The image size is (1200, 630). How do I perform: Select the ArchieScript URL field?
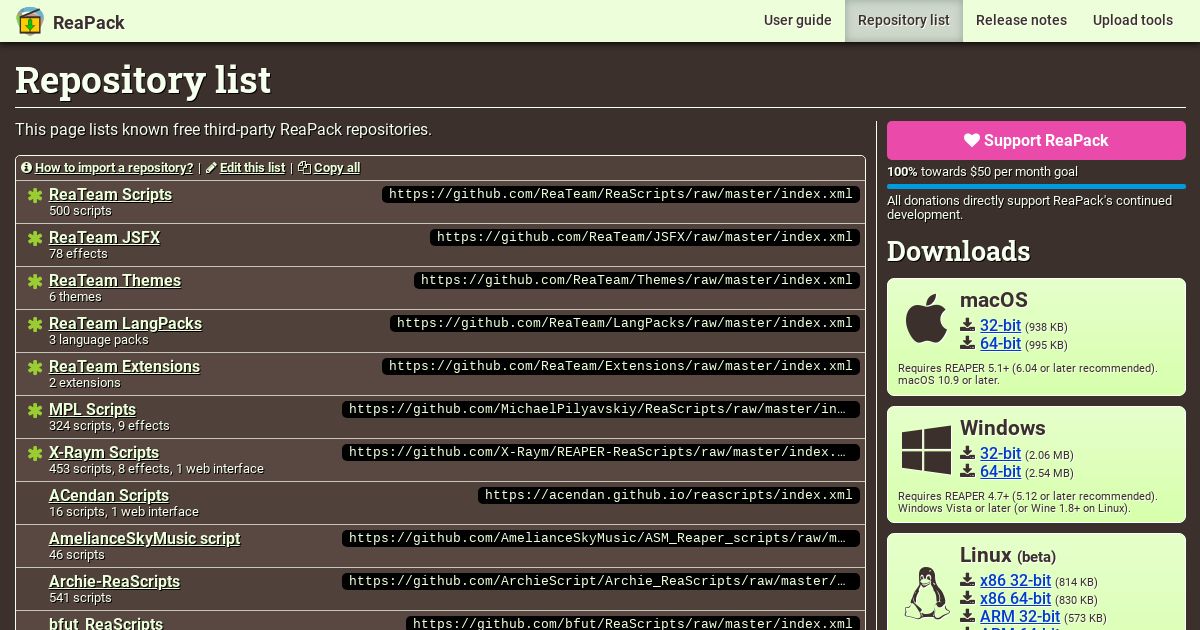pos(601,581)
